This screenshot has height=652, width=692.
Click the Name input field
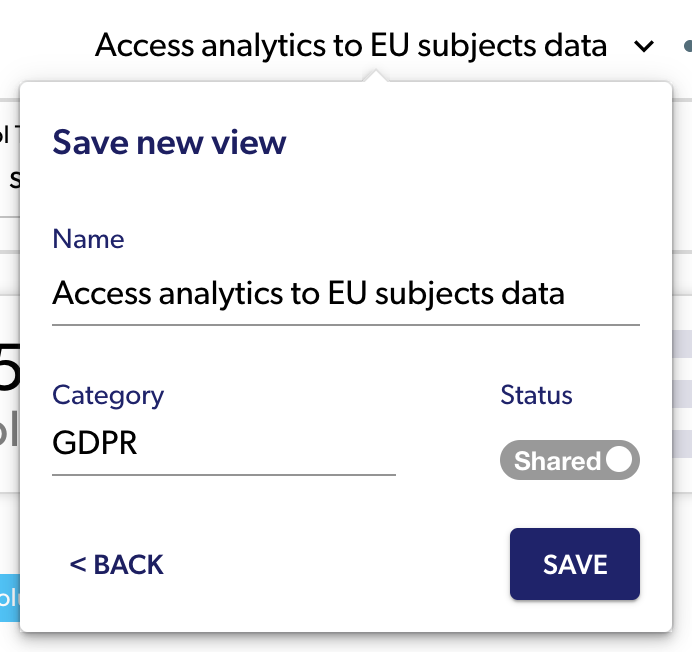pos(345,294)
